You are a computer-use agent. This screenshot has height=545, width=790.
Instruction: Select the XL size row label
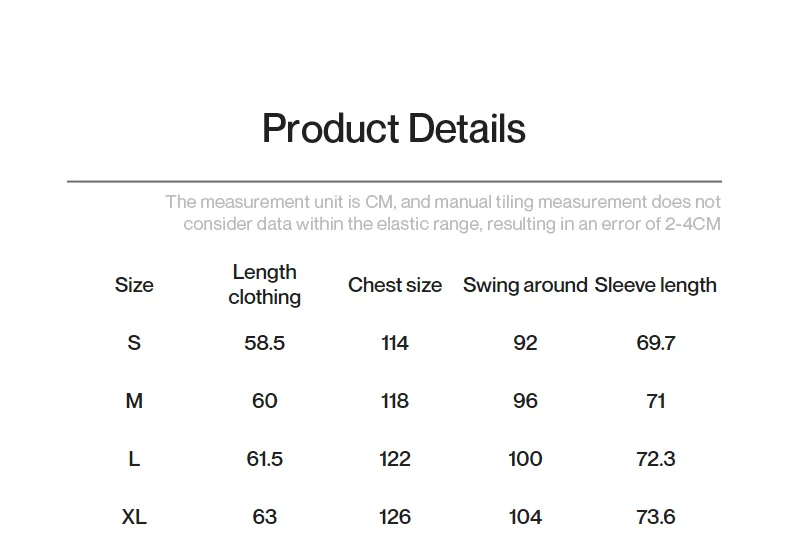[134, 517]
